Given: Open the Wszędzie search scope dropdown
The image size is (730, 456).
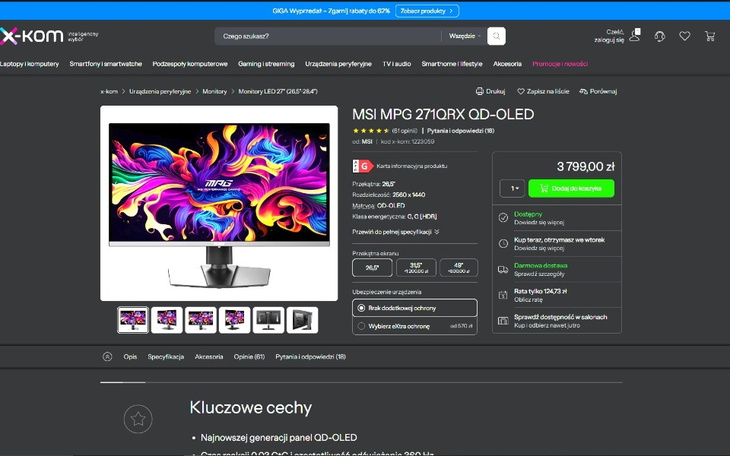Looking at the screenshot, I should (x=464, y=36).
